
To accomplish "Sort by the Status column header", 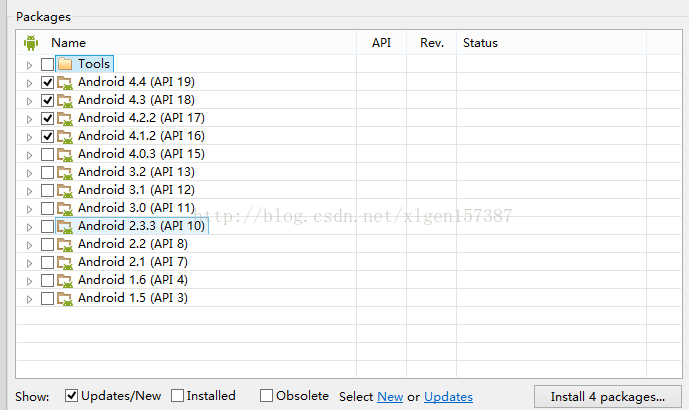I will (x=480, y=43).
